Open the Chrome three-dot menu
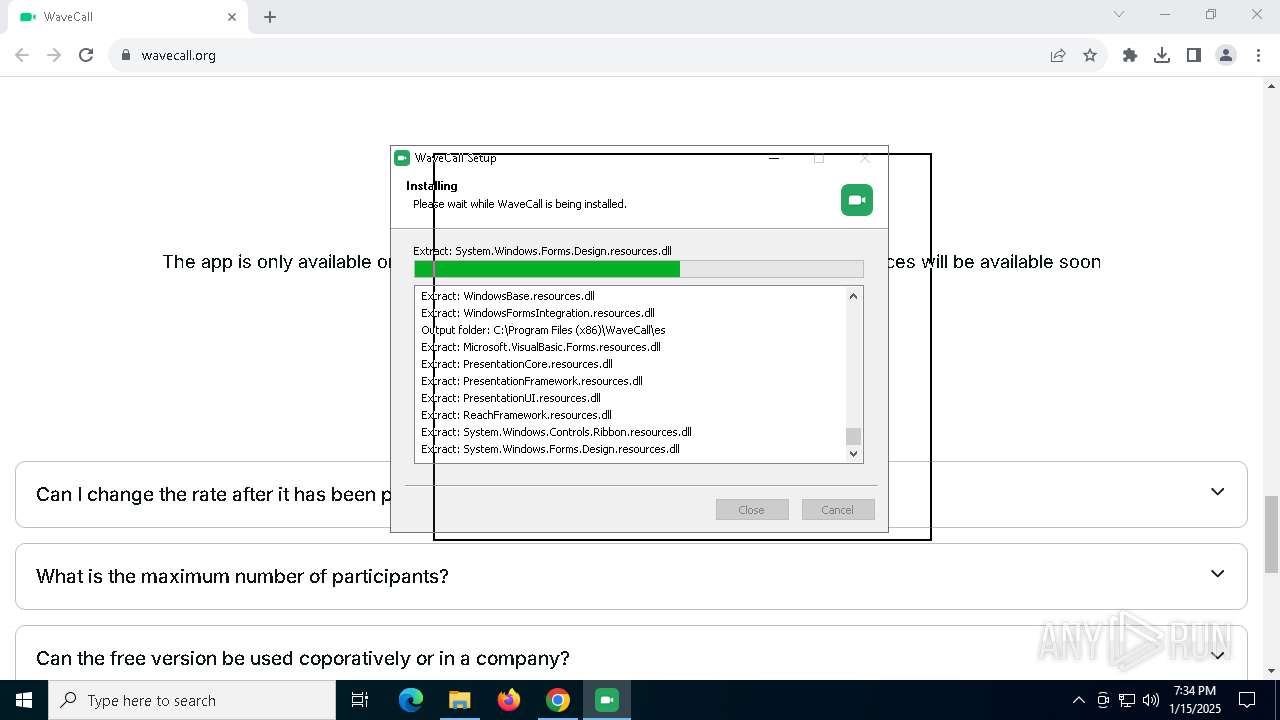 tap(1258, 55)
